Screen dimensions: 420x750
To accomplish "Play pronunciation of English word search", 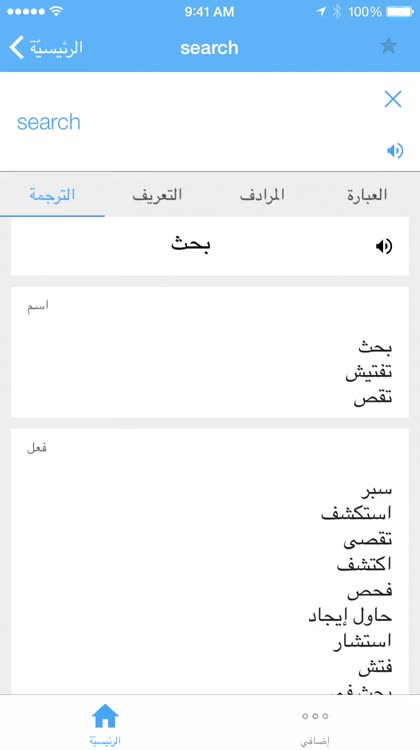I will [x=395, y=151].
